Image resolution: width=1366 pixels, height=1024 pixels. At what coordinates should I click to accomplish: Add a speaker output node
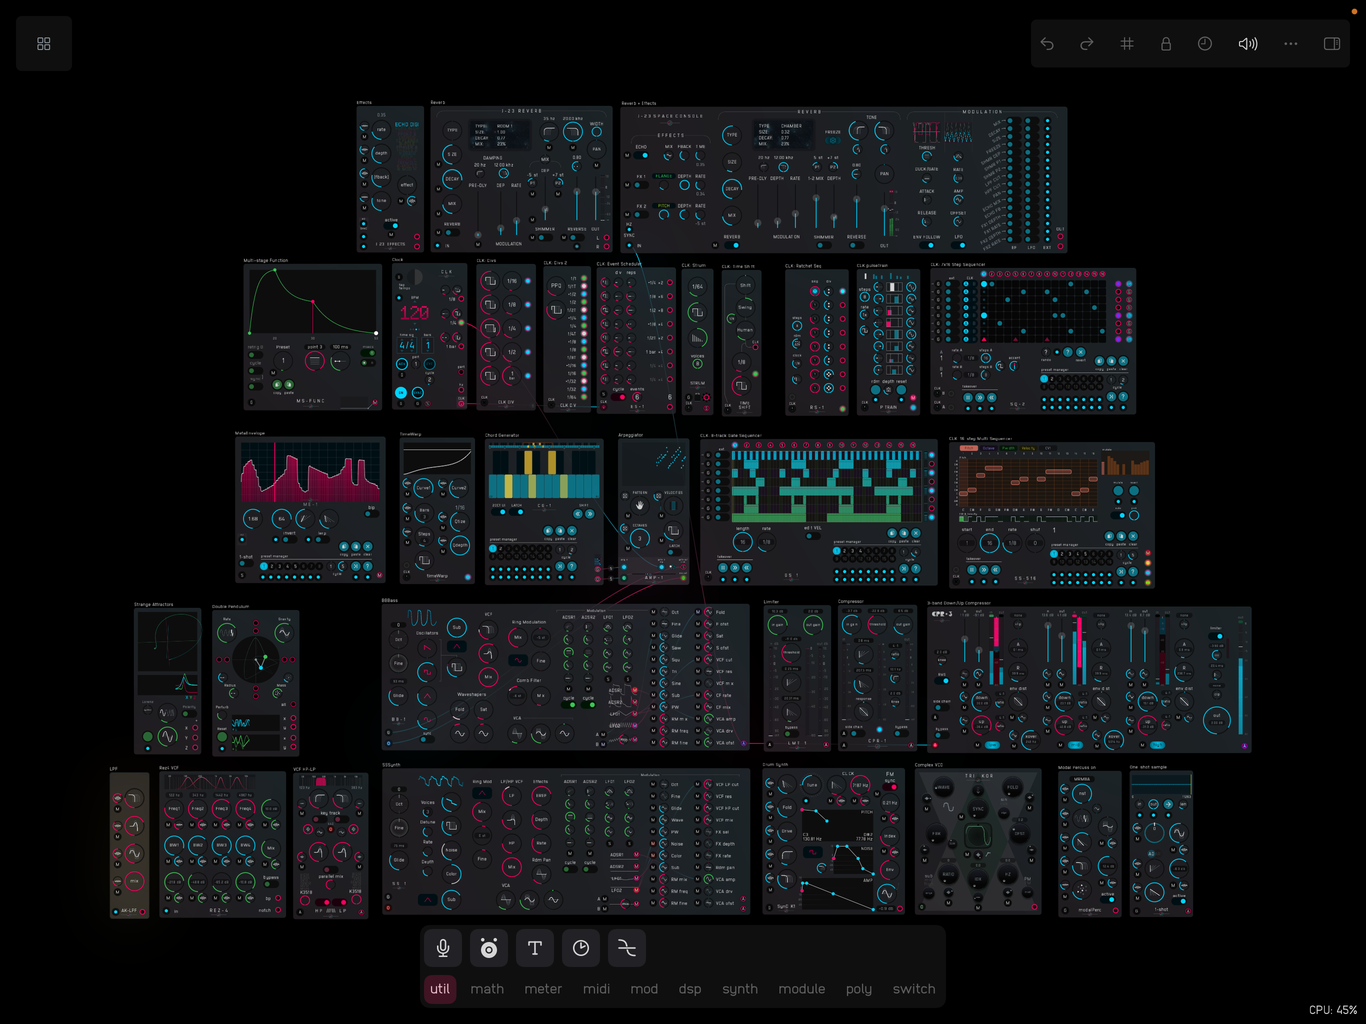489,948
